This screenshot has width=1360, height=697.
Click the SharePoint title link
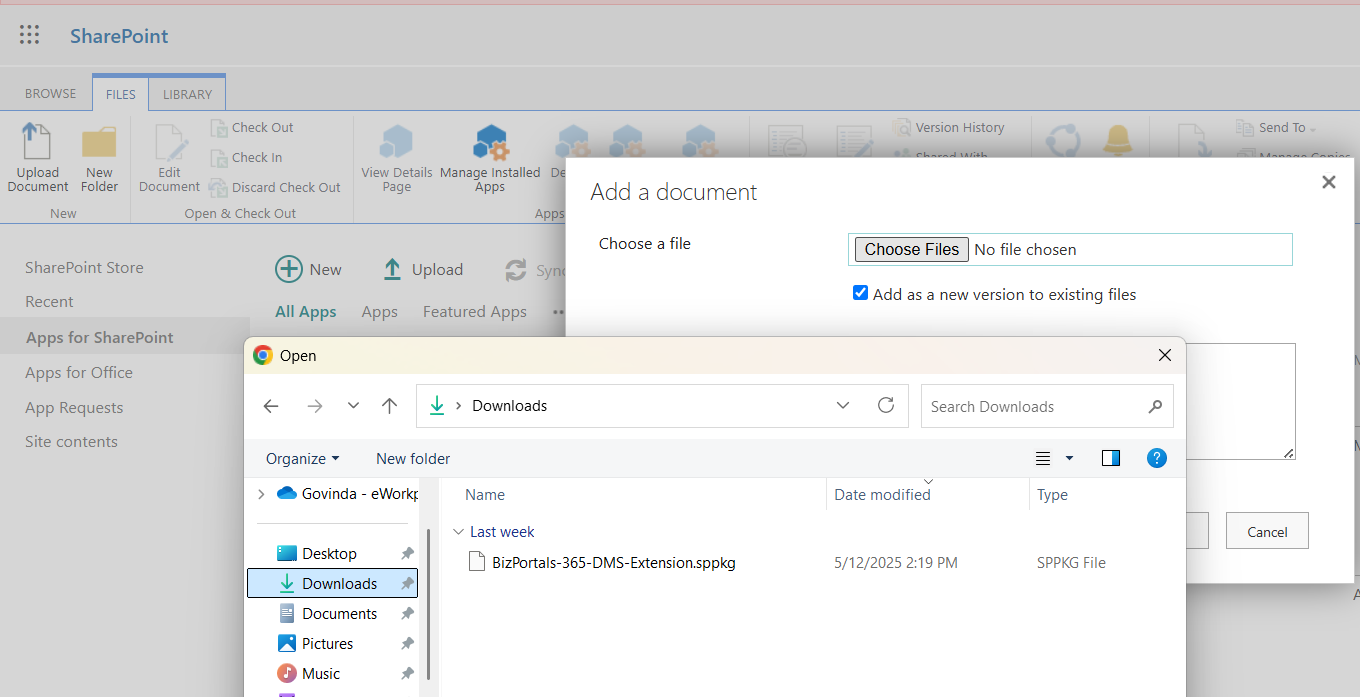119,36
